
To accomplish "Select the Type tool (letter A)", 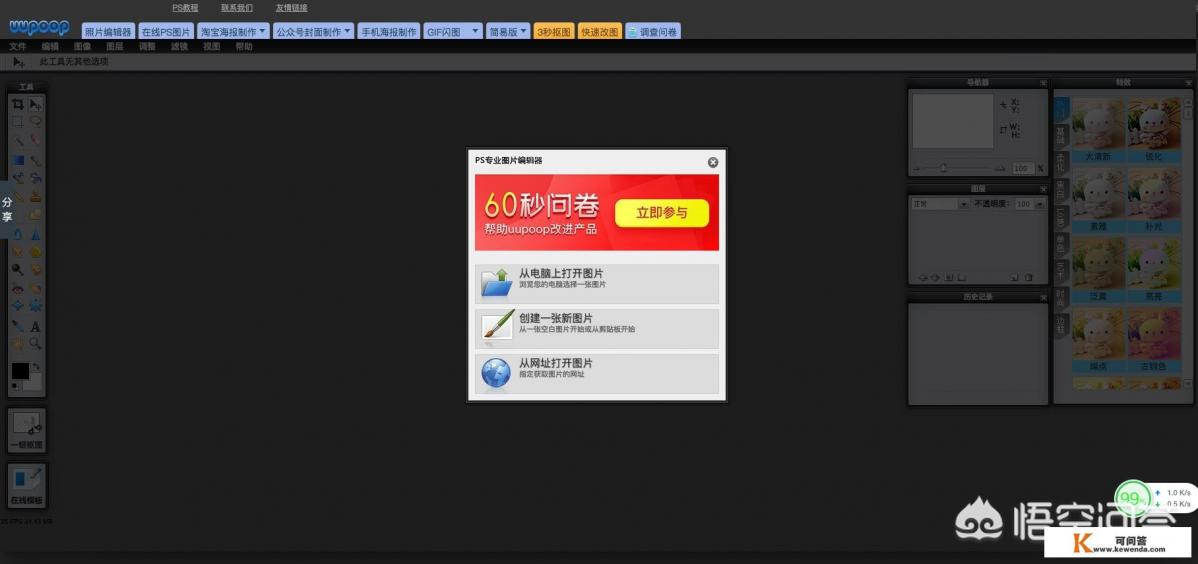I will pos(35,326).
